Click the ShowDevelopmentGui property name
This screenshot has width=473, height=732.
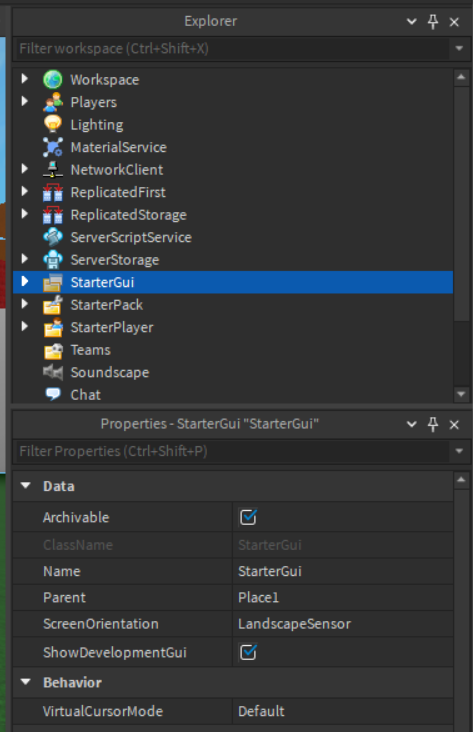point(115,652)
